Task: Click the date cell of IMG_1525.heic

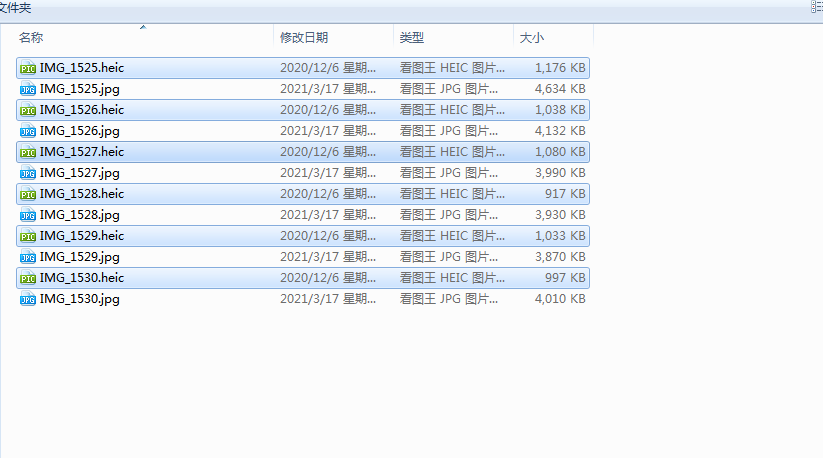Action: 328,68
